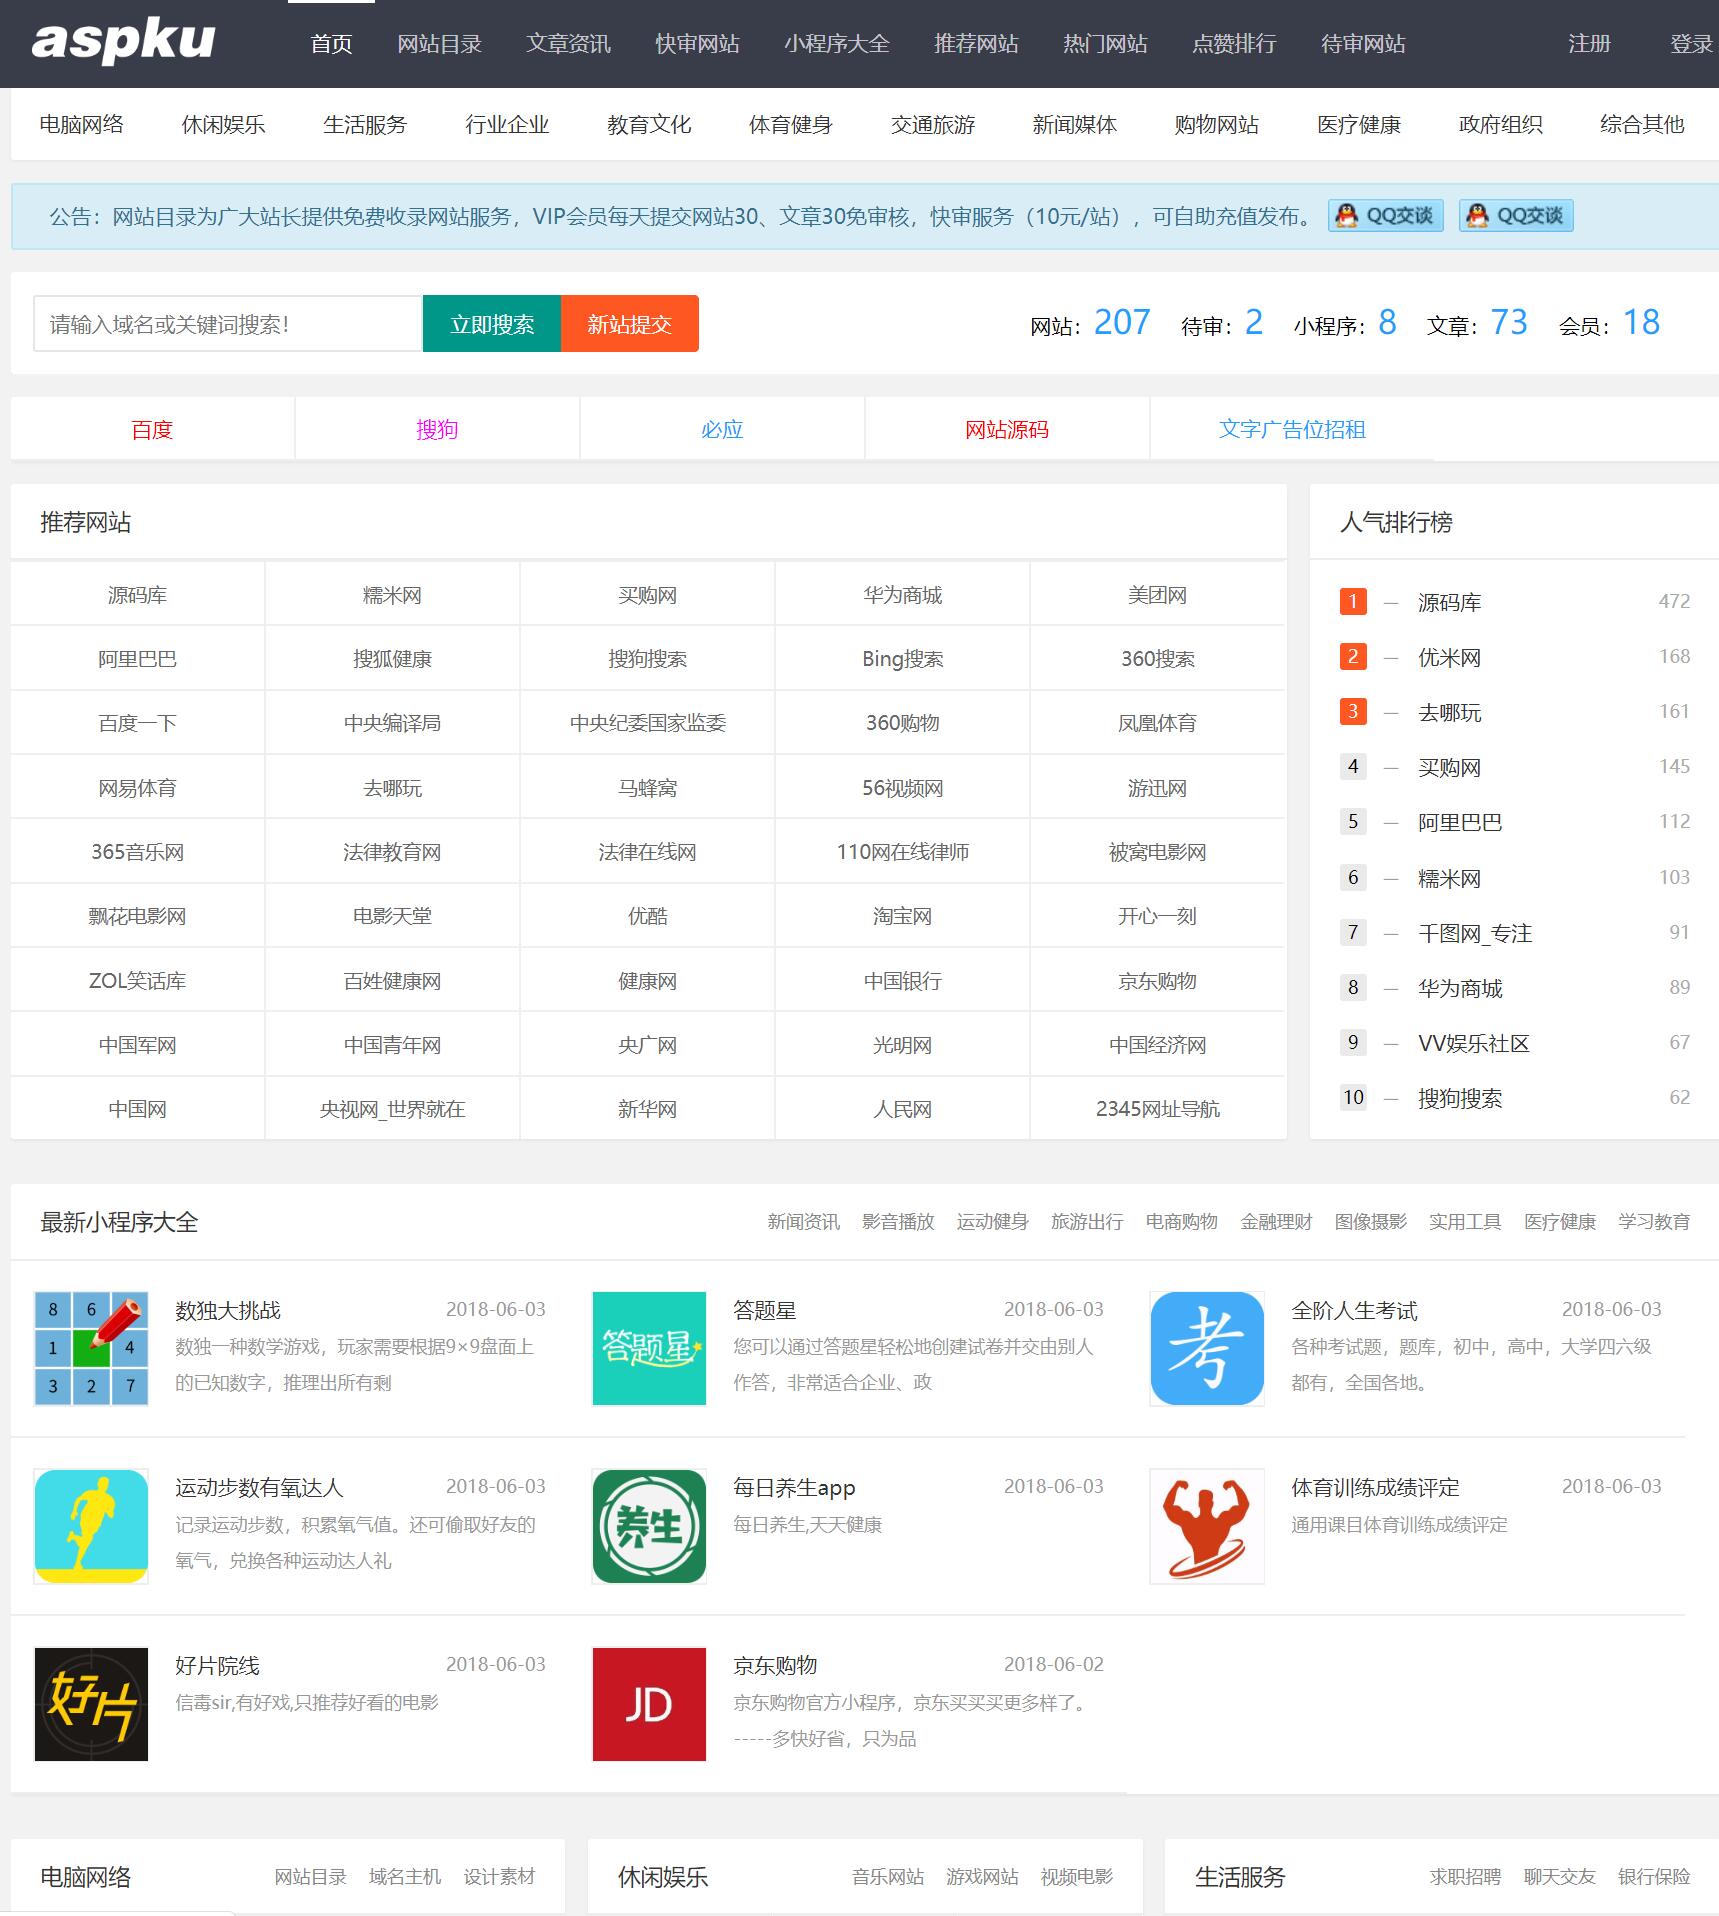Image resolution: width=1719 pixels, height=1916 pixels.
Task: Open 域名主机 under 电脑网络 section
Action: [x=405, y=1877]
